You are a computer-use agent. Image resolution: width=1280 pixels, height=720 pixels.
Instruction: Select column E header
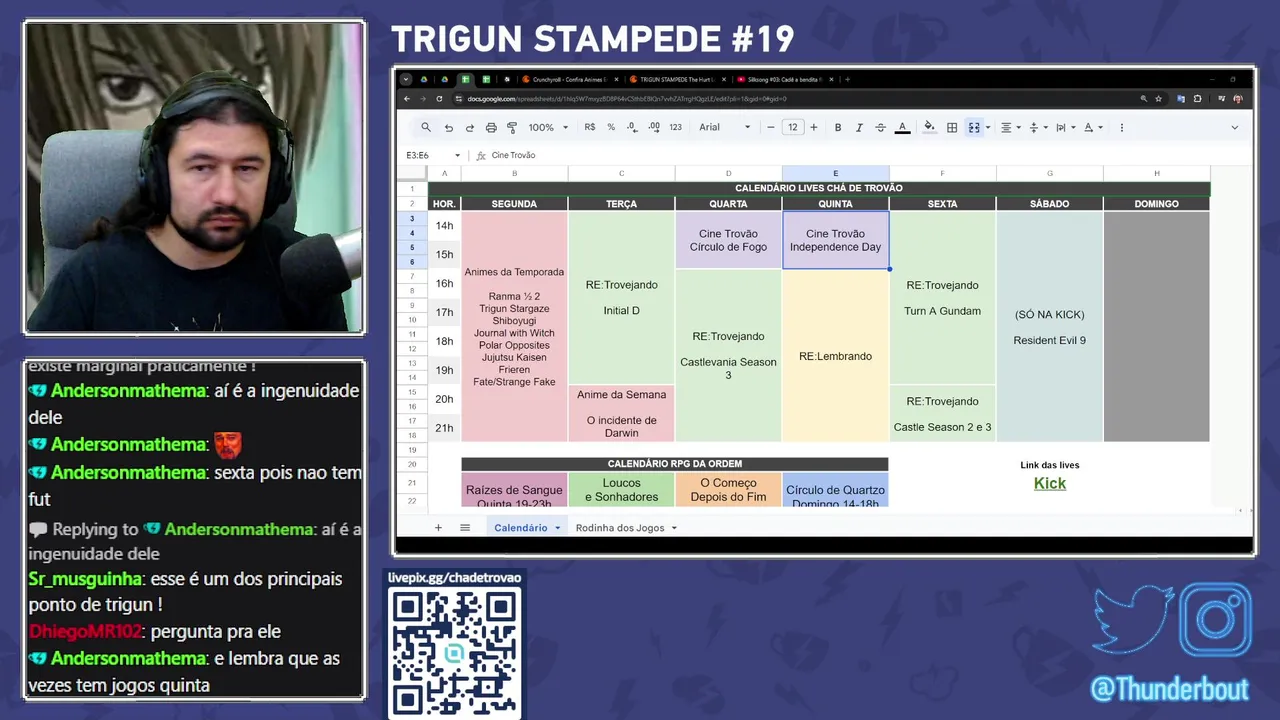[835, 173]
